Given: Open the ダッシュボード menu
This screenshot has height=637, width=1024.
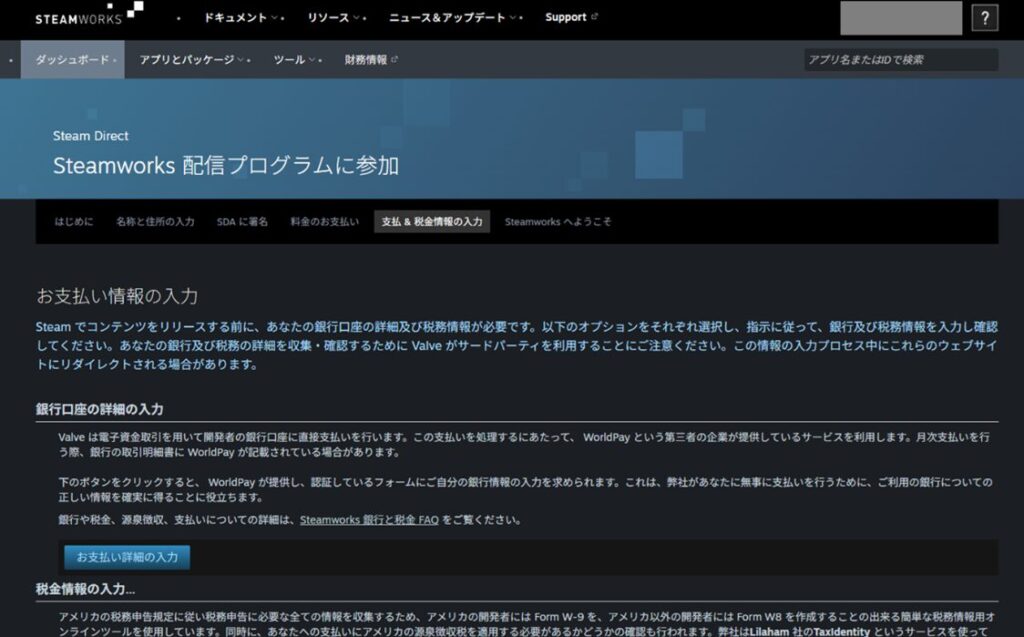Looking at the screenshot, I should click(x=73, y=60).
